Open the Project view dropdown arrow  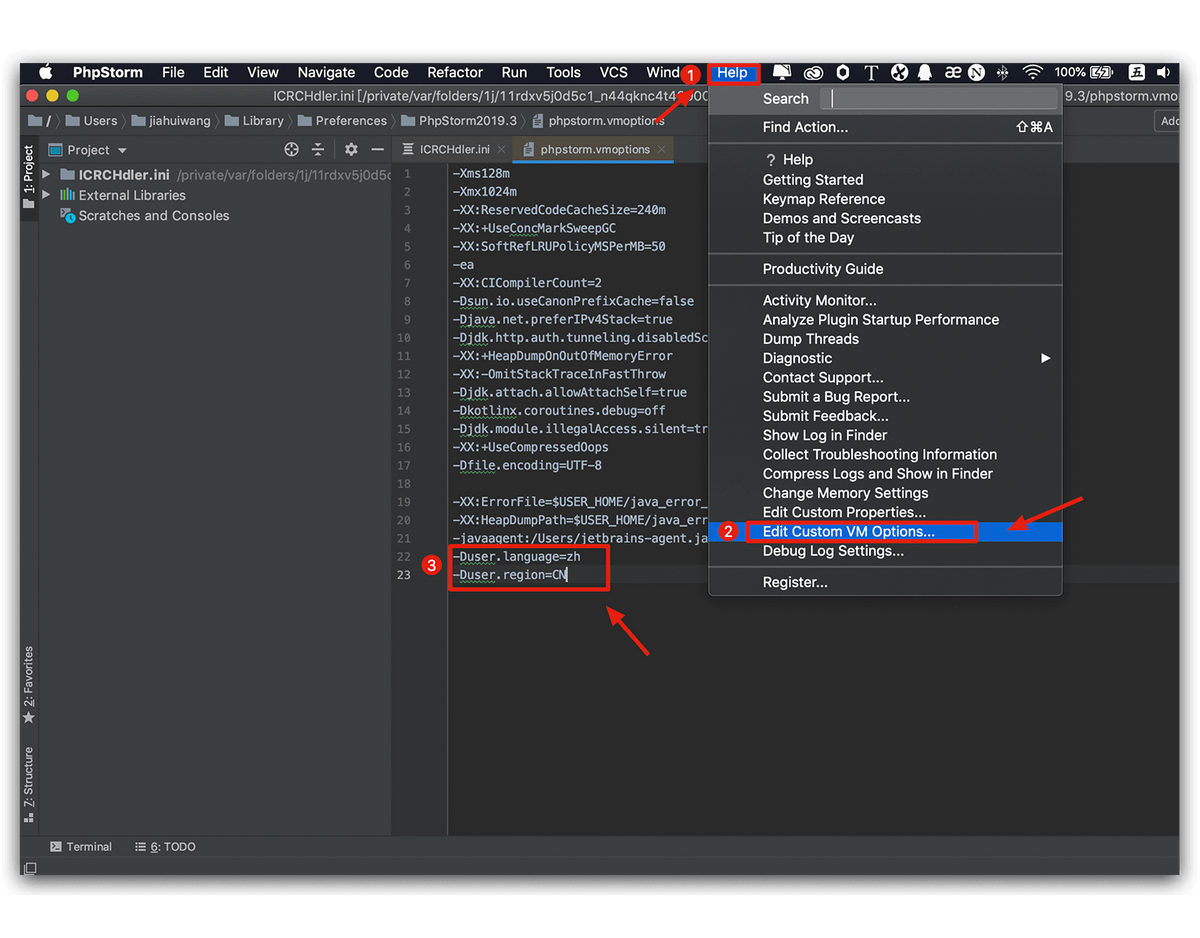[x=122, y=150]
